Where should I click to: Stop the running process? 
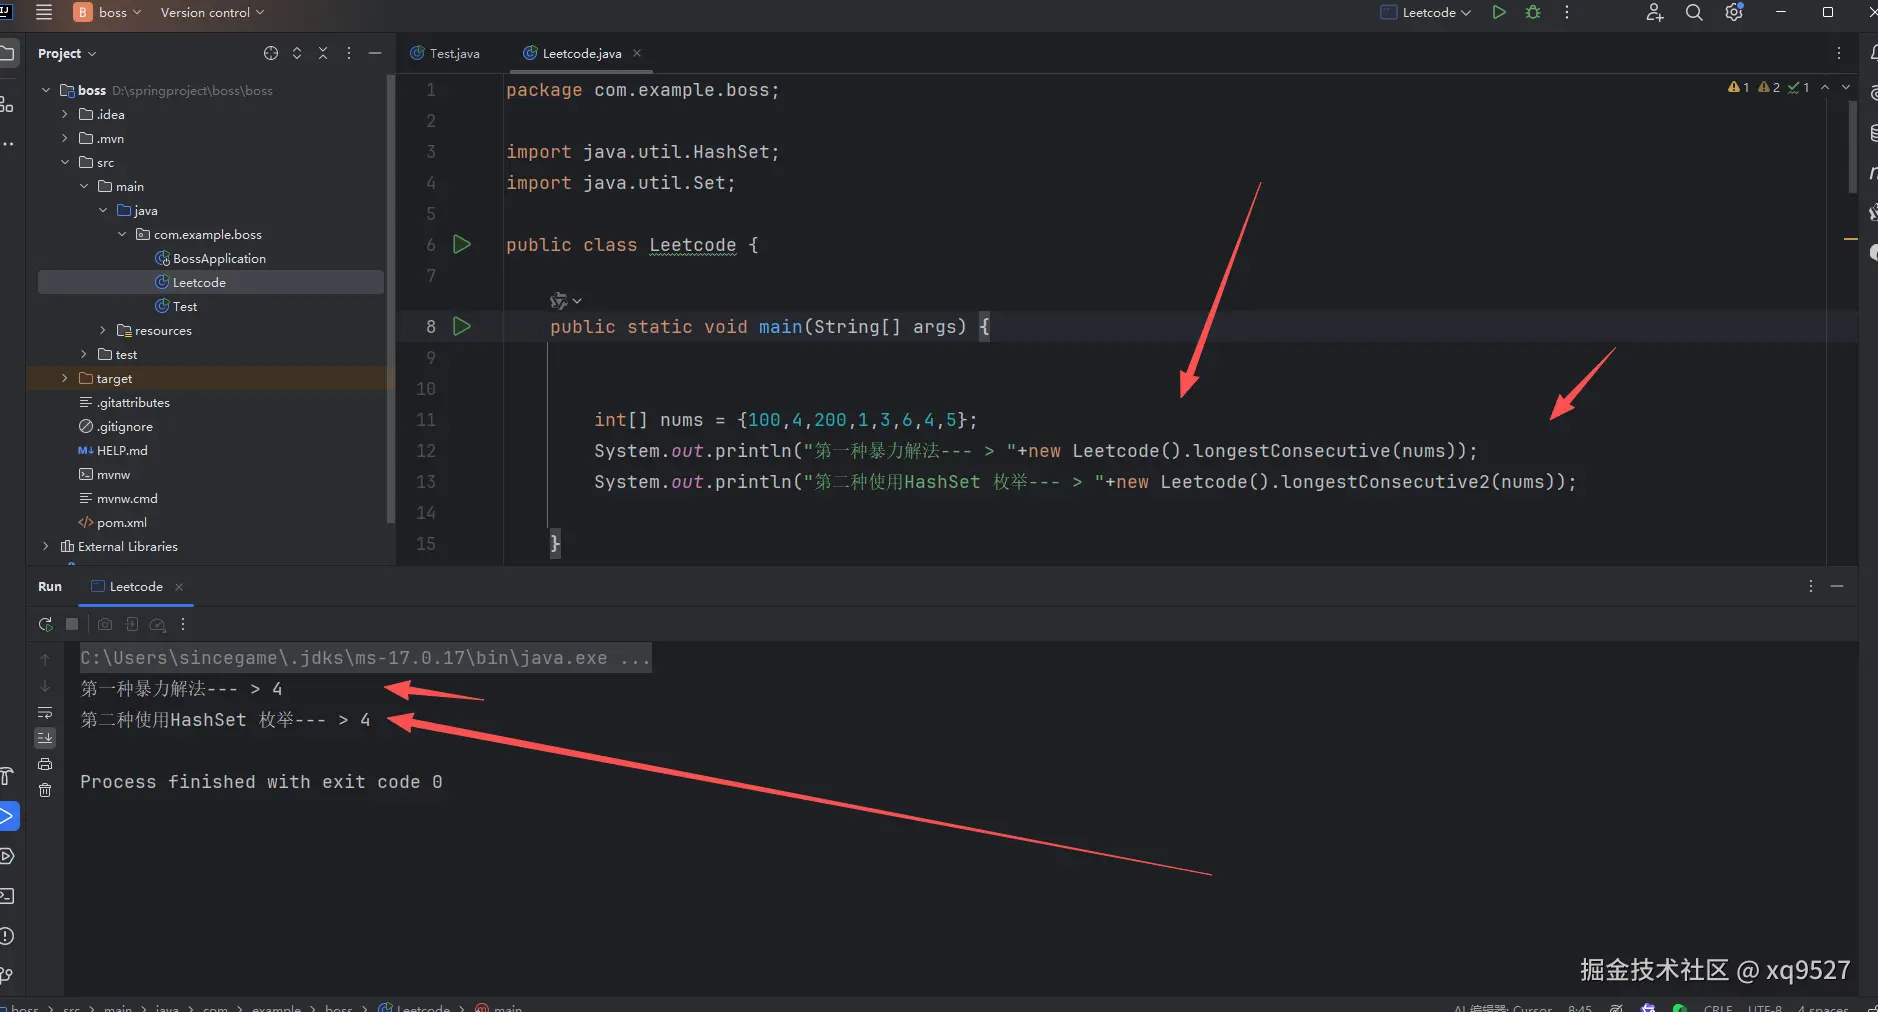pyautogui.click(x=72, y=624)
